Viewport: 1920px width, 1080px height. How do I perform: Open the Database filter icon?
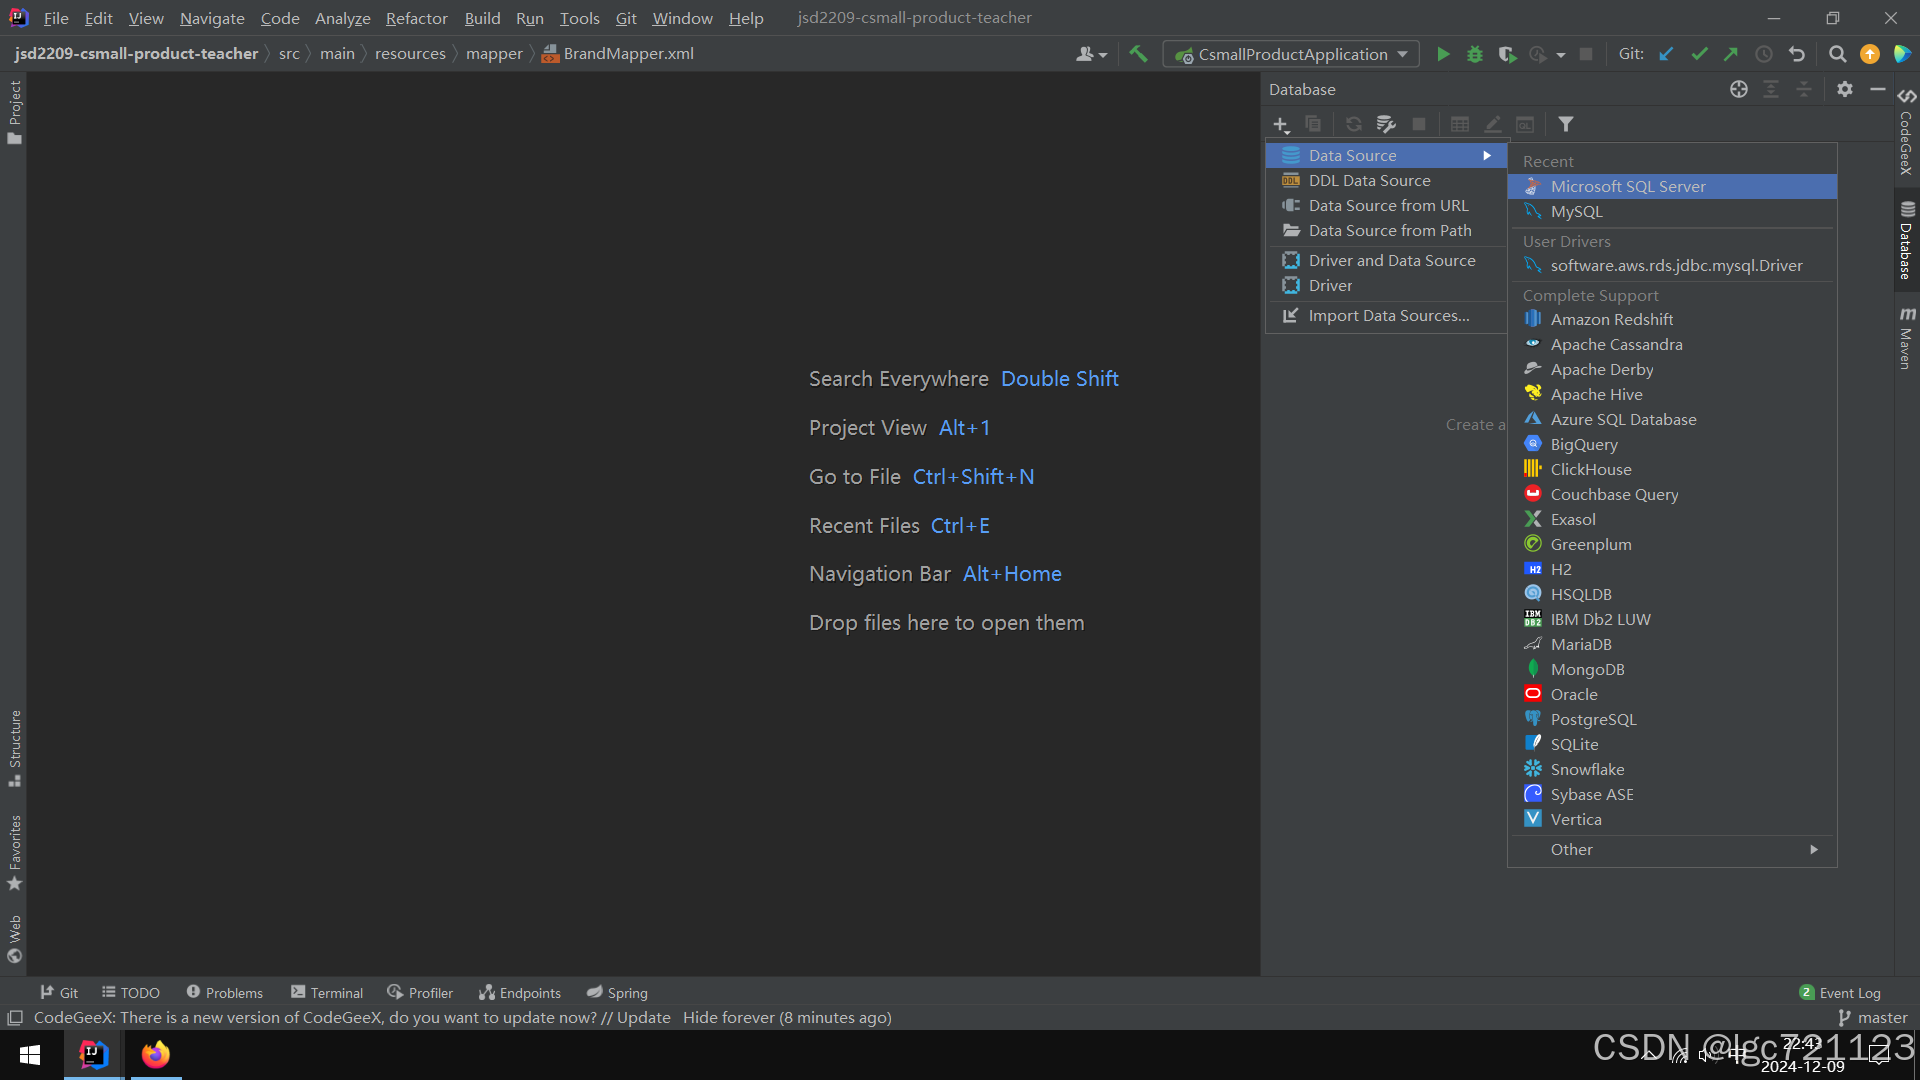click(x=1566, y=124)
